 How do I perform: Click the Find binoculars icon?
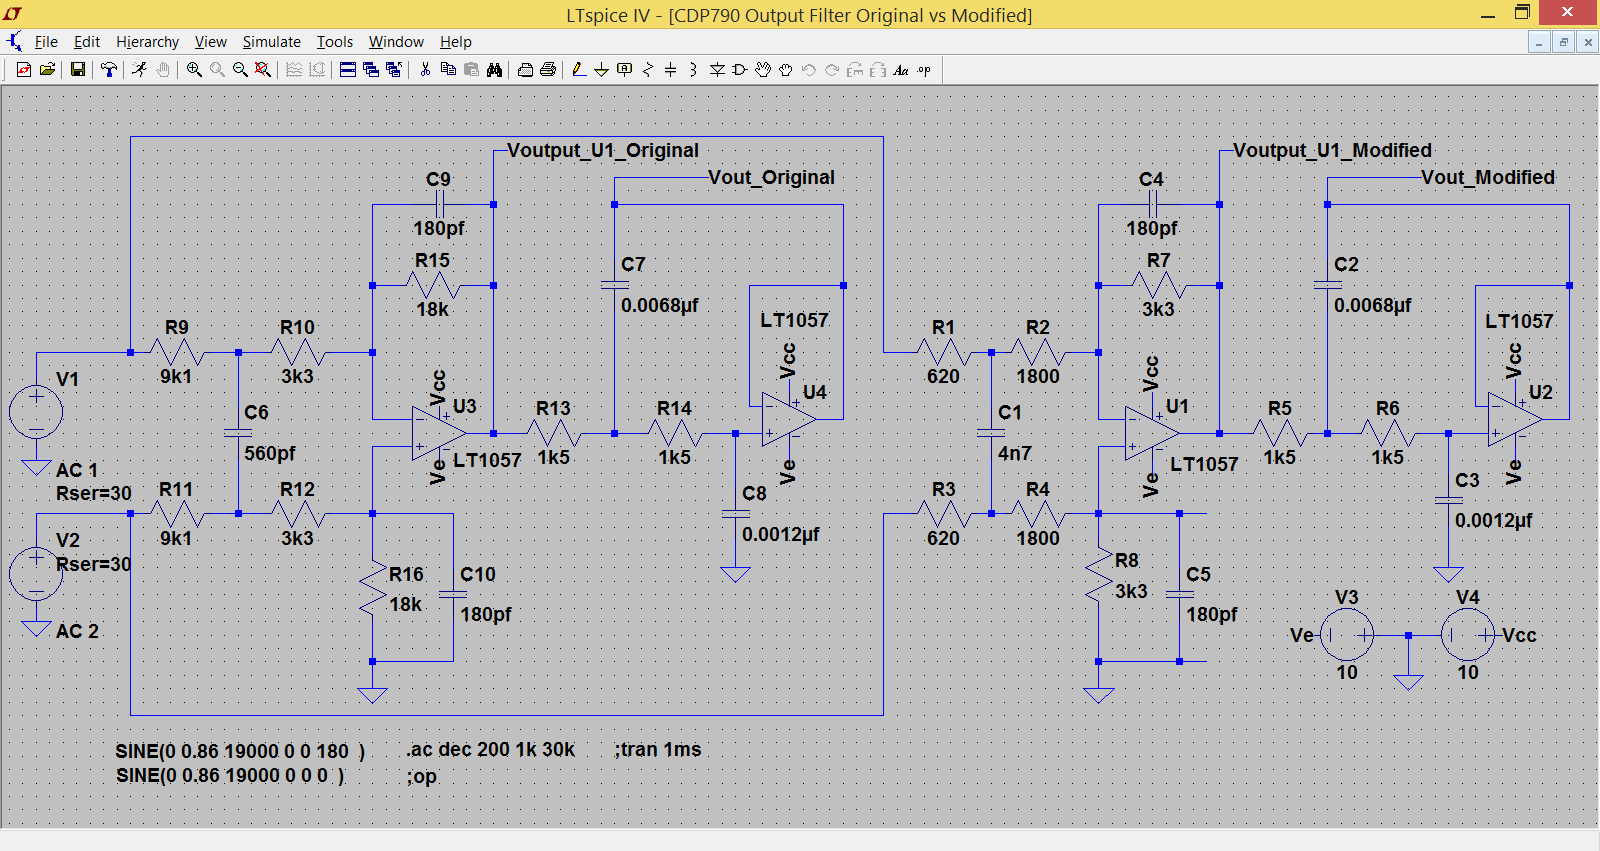pyautogui.click(x=494, y=70)
